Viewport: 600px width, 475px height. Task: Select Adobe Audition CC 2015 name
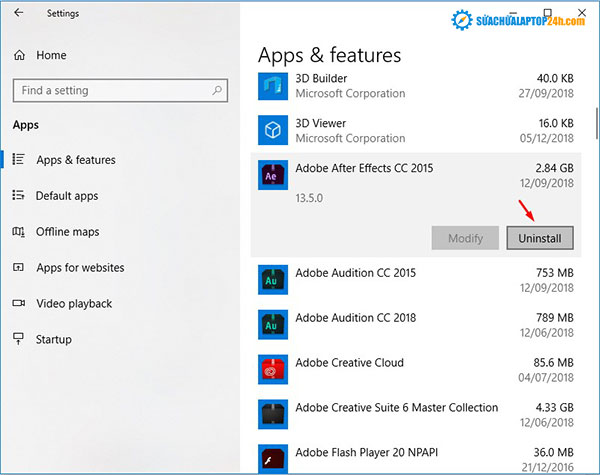pyautogui.click(x=355, y=273)
